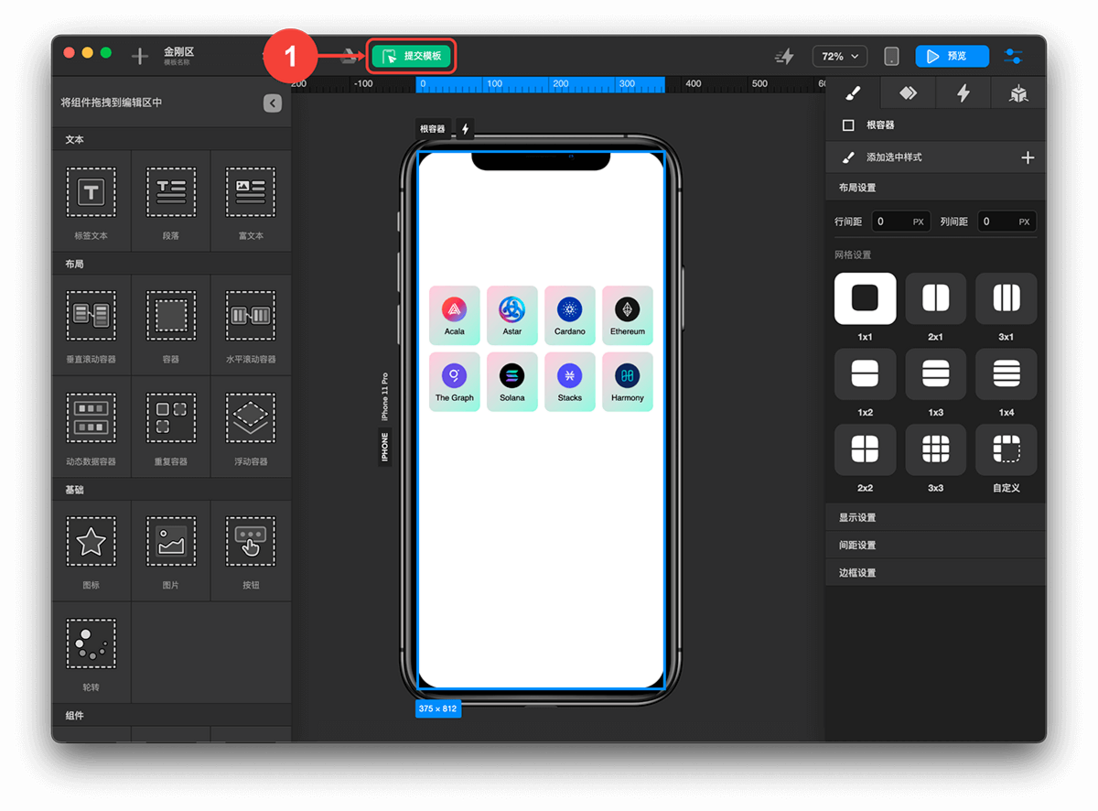This screenshot has width=1098, height=811.
Task: Click the 375 x 812 size label
Action: [438, 709]
